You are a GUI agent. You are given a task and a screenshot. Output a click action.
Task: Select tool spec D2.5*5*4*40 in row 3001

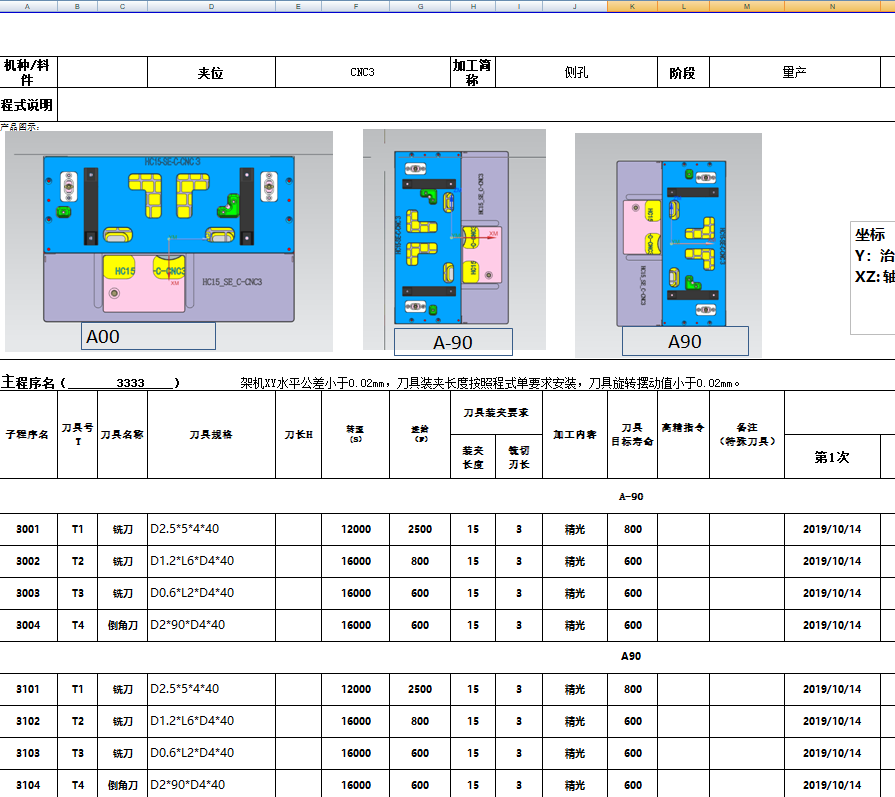click(210, 529)
